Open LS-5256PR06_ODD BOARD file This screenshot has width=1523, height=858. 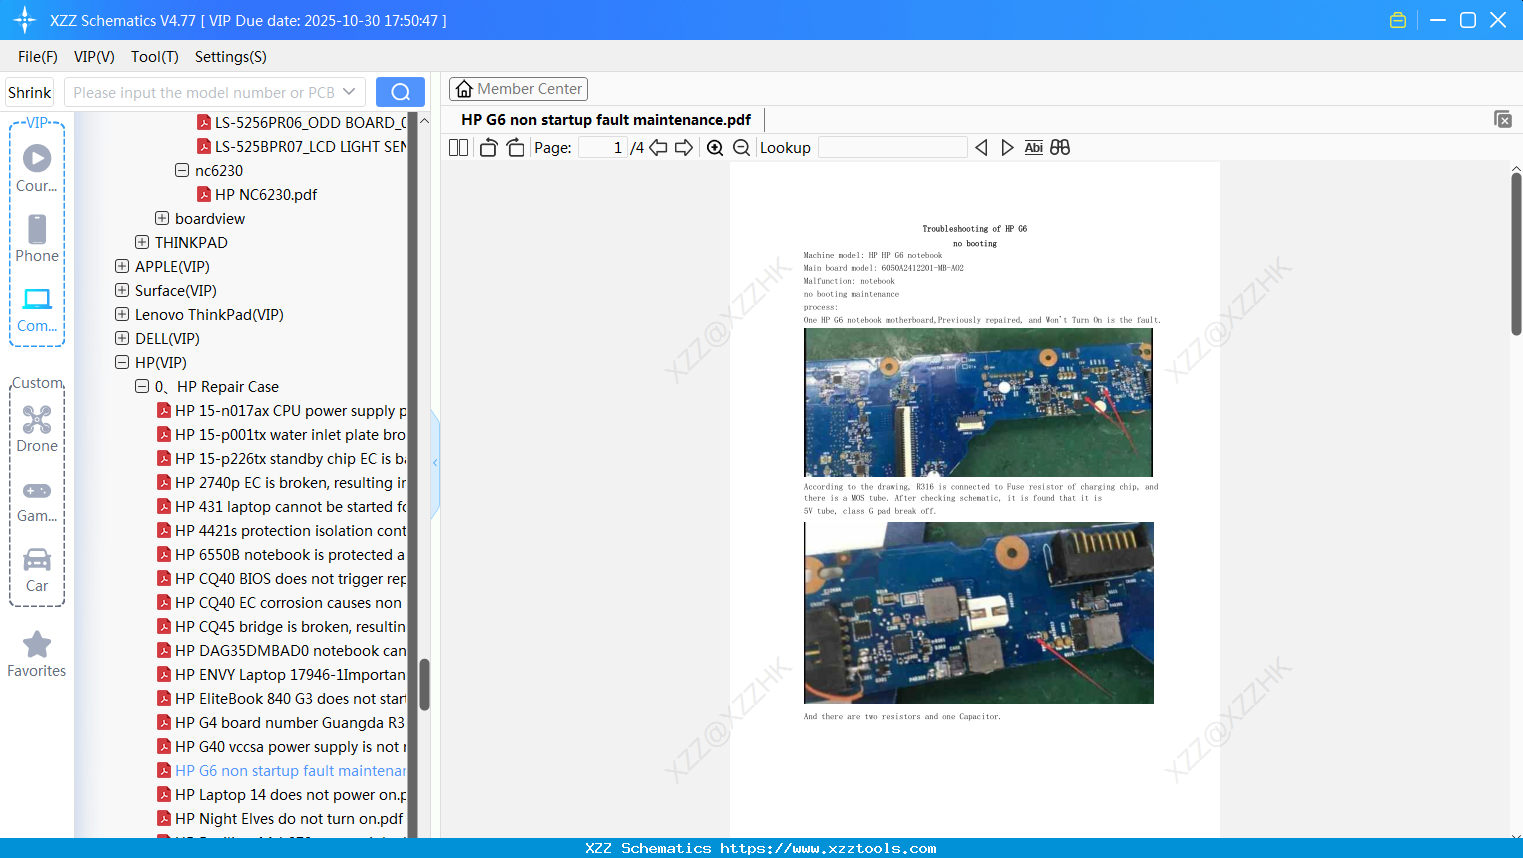[x=301, y=123]
